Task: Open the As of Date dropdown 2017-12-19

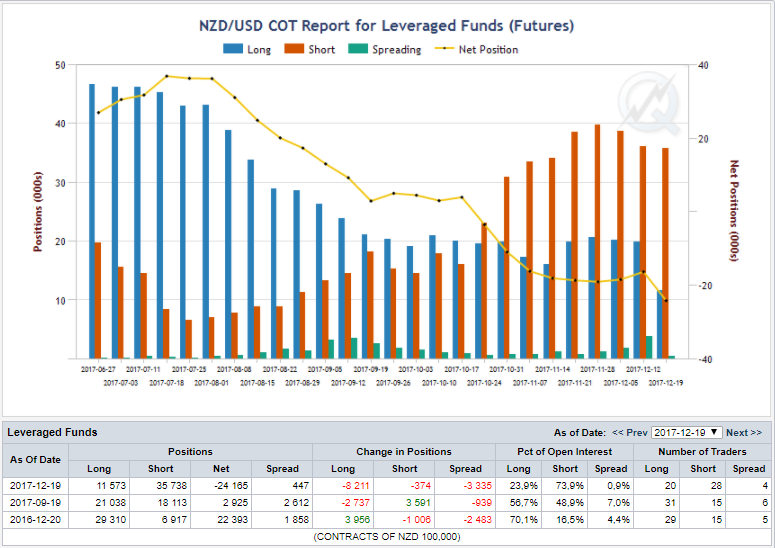Action: pyautogui.click(x=687, y=432)
